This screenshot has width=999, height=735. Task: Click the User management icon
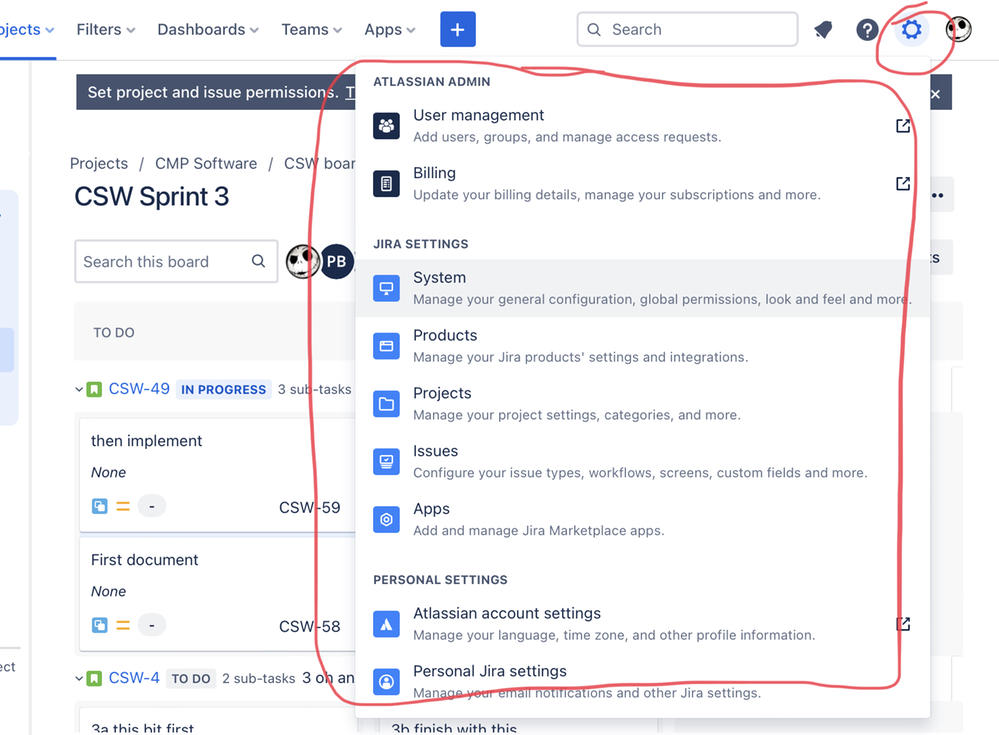tap(386, 126)
